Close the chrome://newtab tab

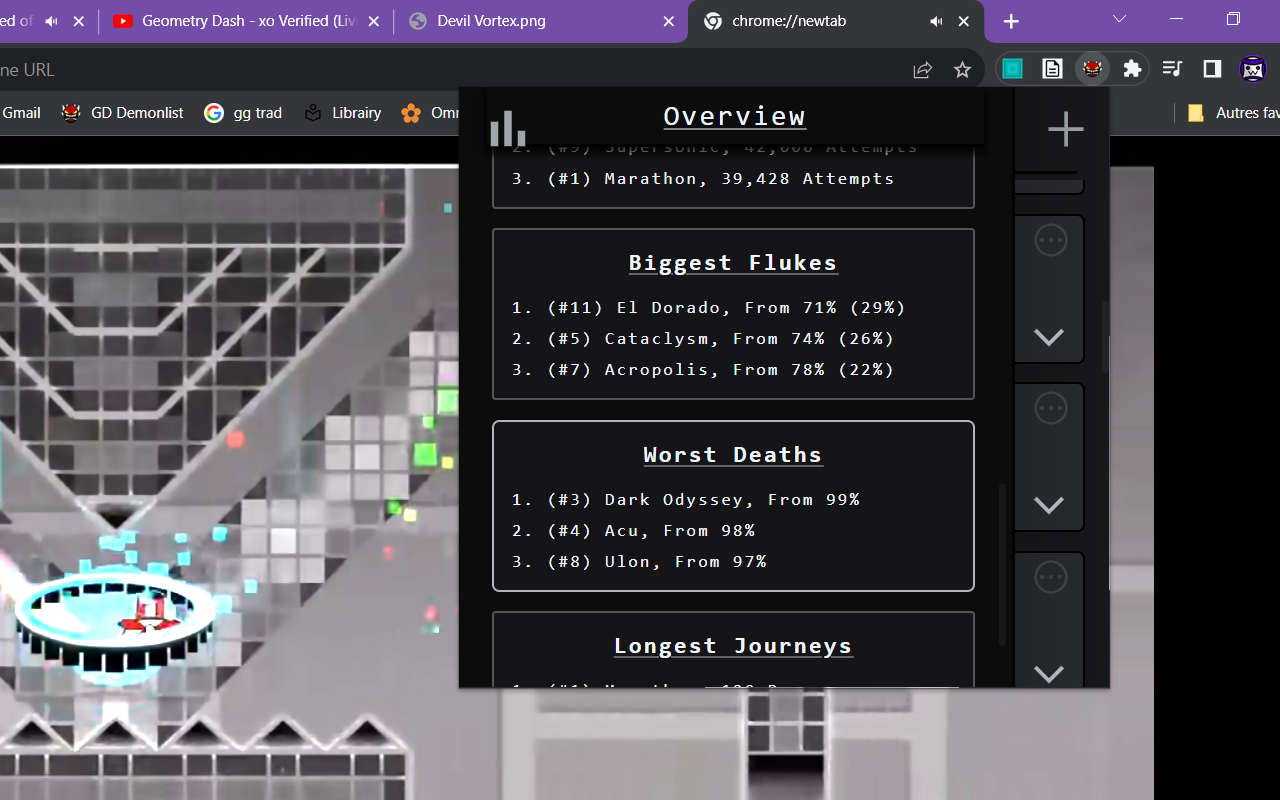pyautogui.click(x=964, y=21)
